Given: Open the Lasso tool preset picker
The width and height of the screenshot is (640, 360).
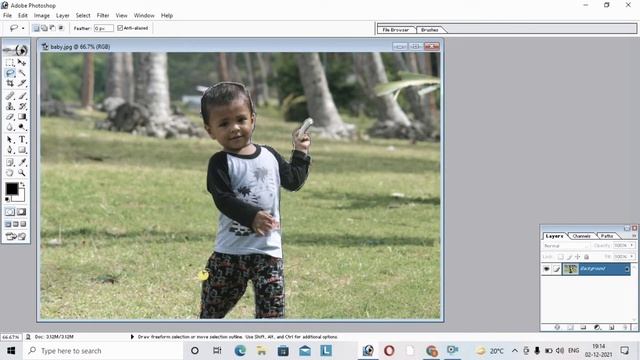Looking at the screenshot, I should click(23, 28).
